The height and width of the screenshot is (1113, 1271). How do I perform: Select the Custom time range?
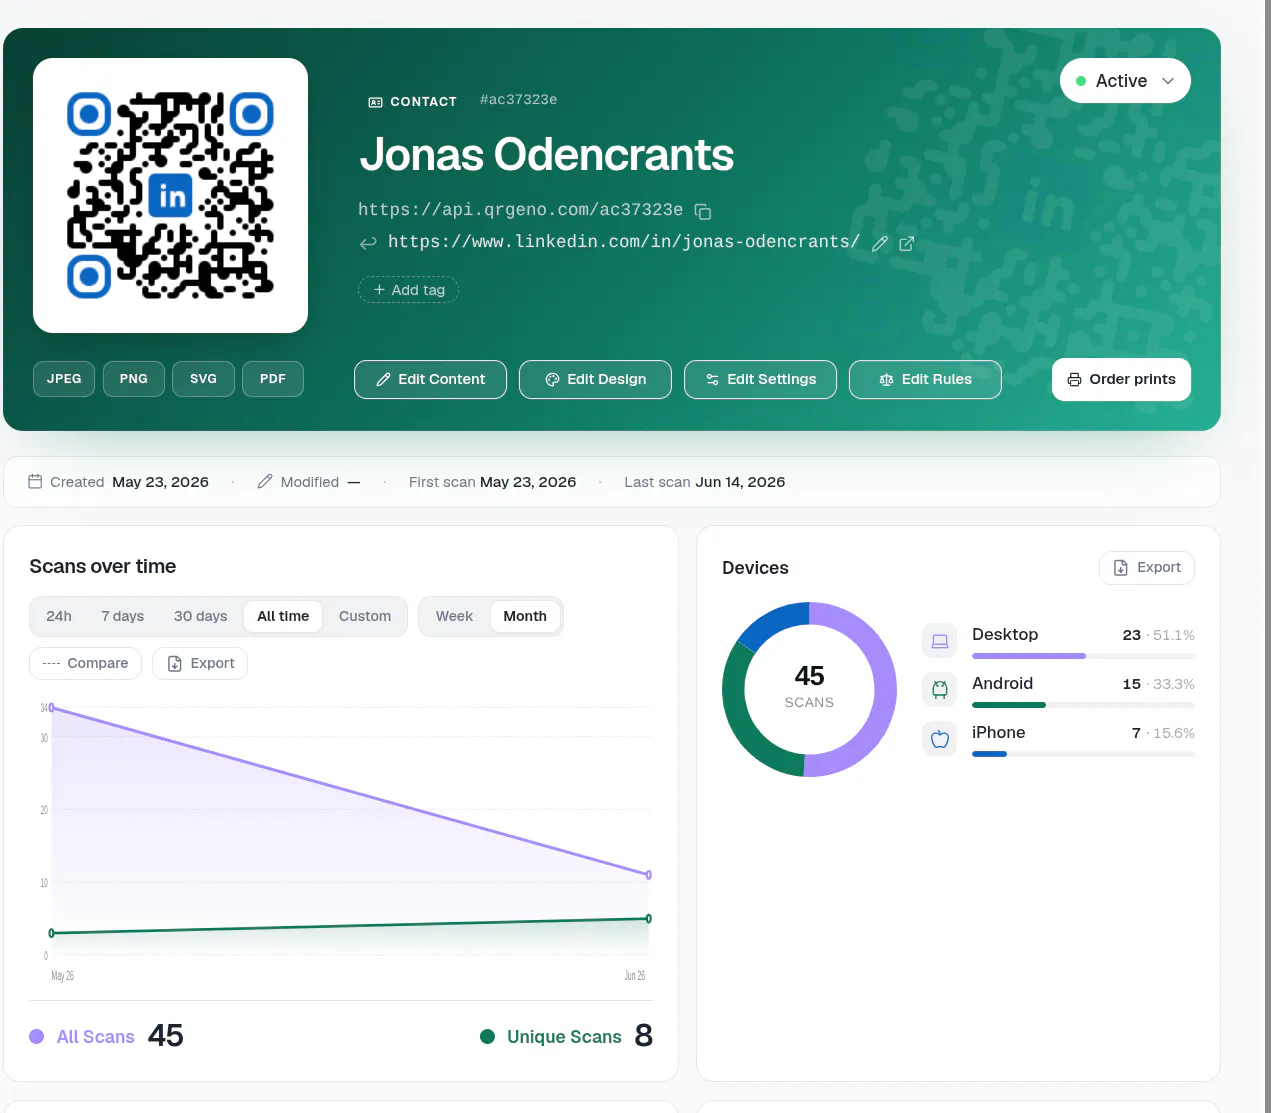(365, 616)
